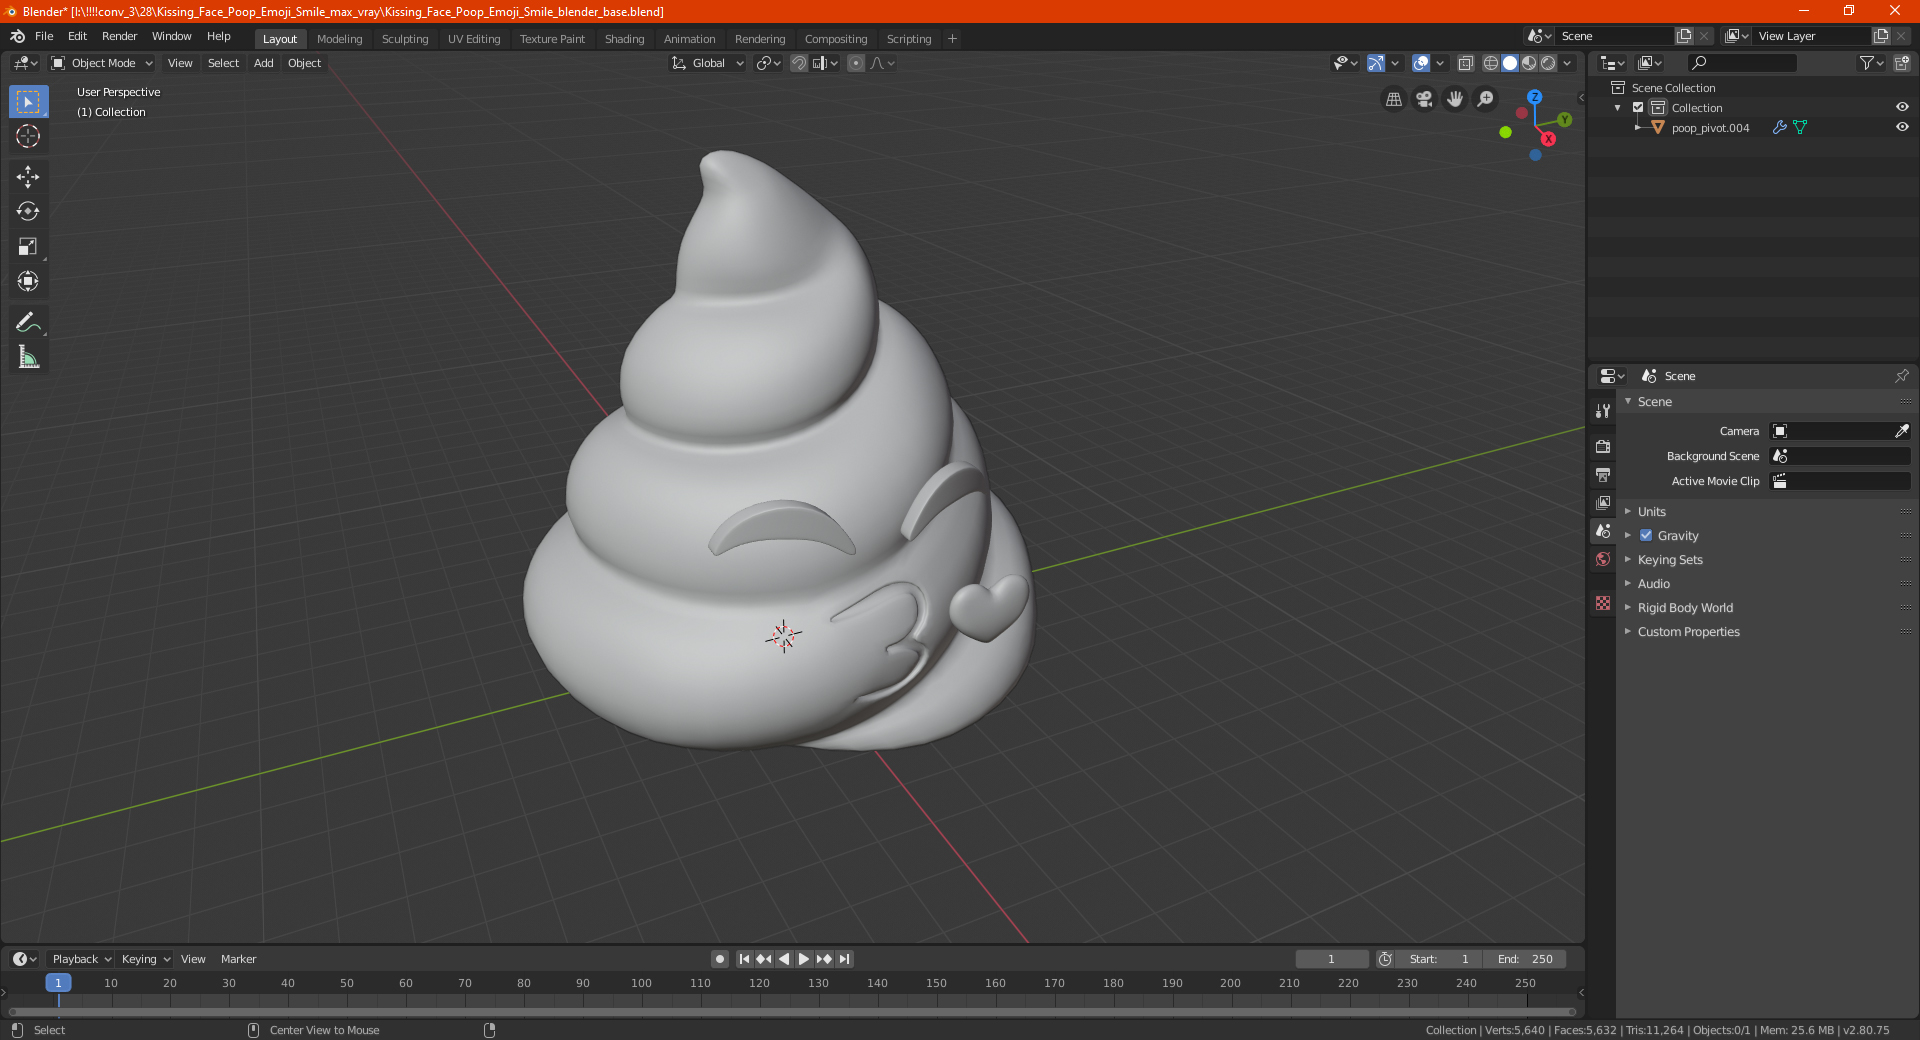The image size is (1920, 1040).
Task: Switch to the Sculpting workspace tab
Action: [405, 39]
